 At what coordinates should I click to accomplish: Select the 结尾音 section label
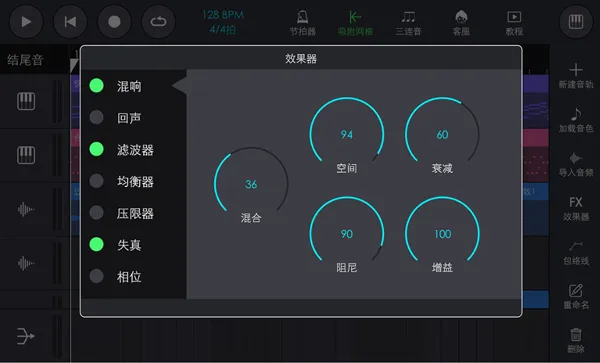coord(25,60)
